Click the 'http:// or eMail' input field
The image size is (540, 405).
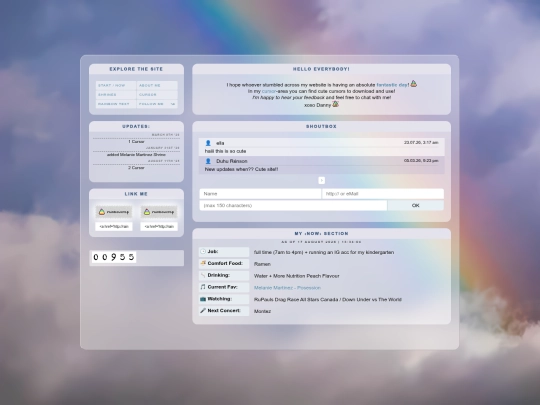pos(383,194)
